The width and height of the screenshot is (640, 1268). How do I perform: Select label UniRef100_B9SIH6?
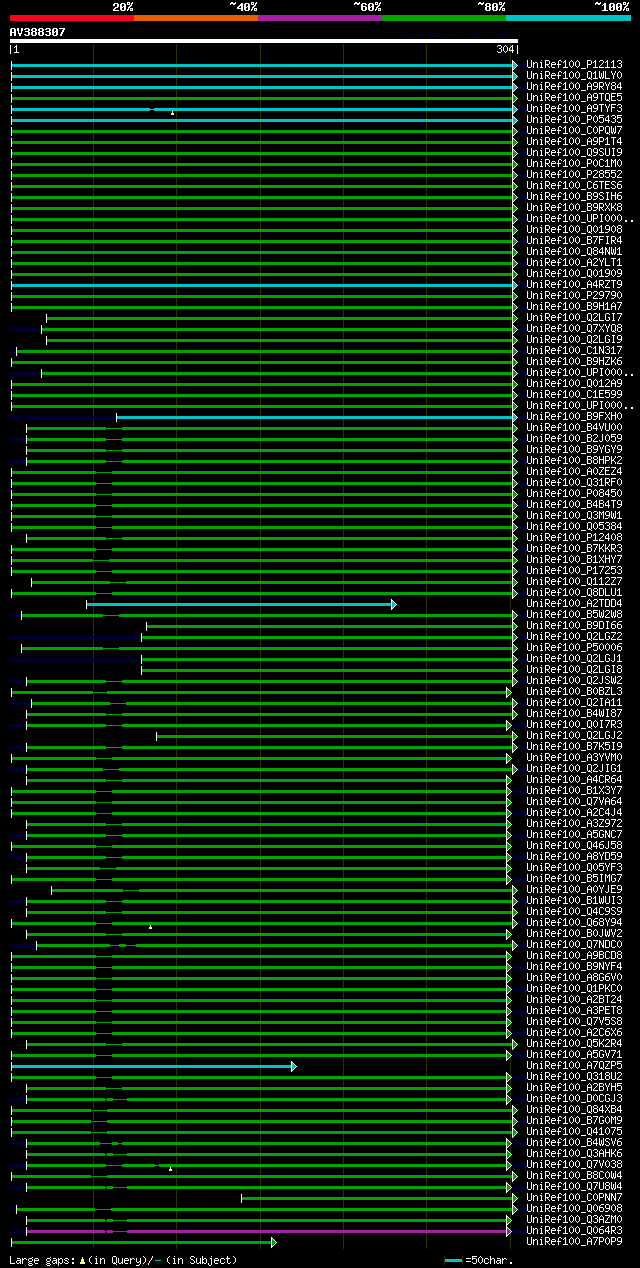[x=574, y=196]
